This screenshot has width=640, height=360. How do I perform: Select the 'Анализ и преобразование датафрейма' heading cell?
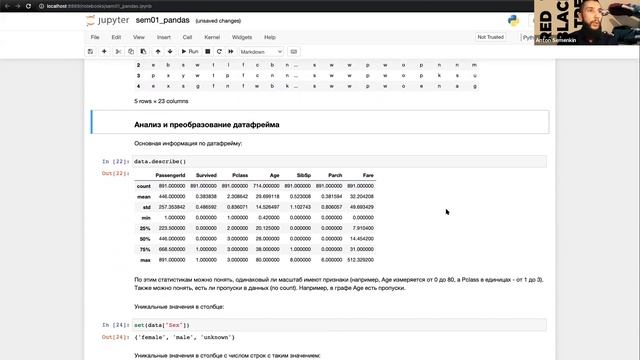(320, 122)
